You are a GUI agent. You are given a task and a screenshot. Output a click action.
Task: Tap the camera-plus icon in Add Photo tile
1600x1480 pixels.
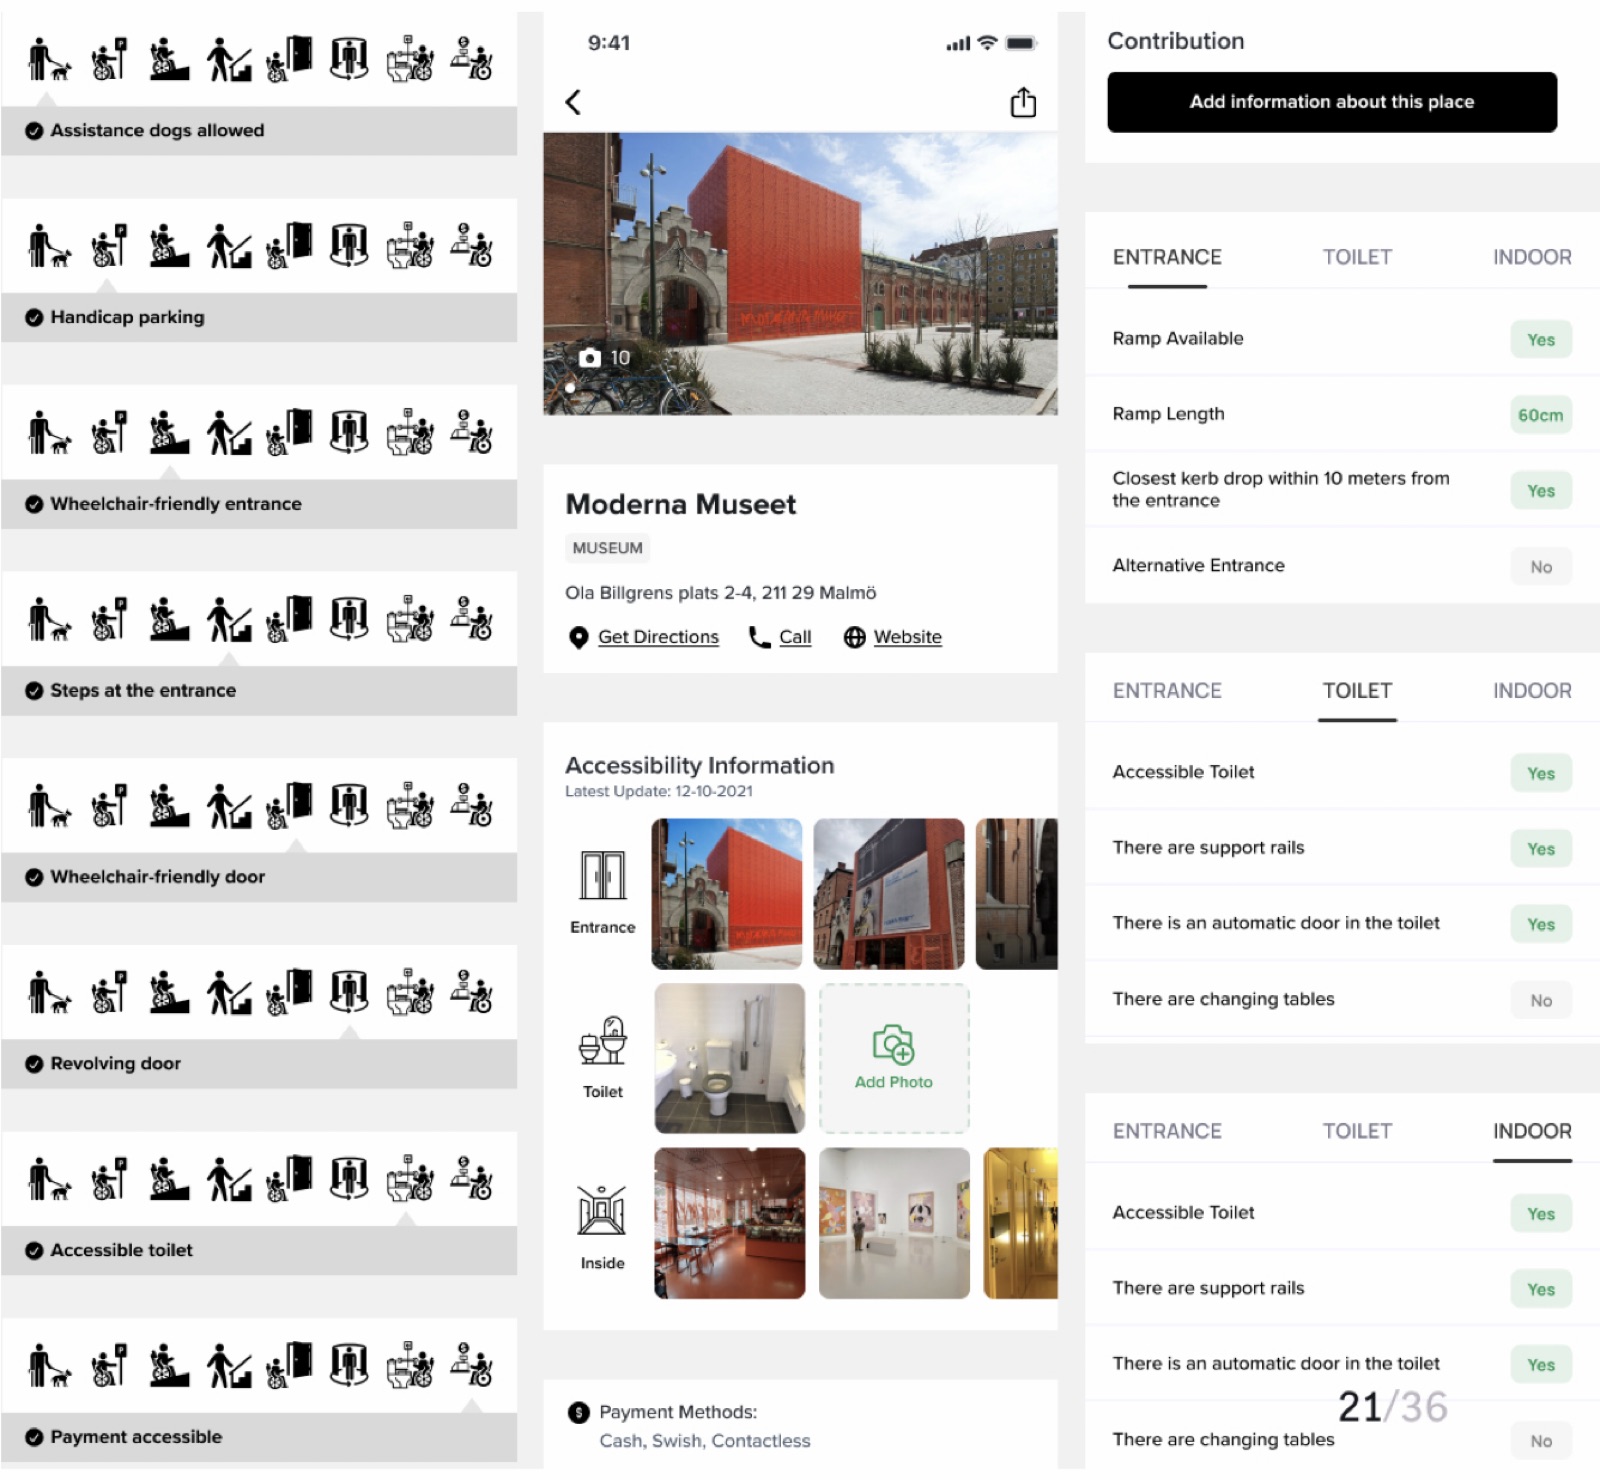pyautogui.click(x=893, y=1044)
